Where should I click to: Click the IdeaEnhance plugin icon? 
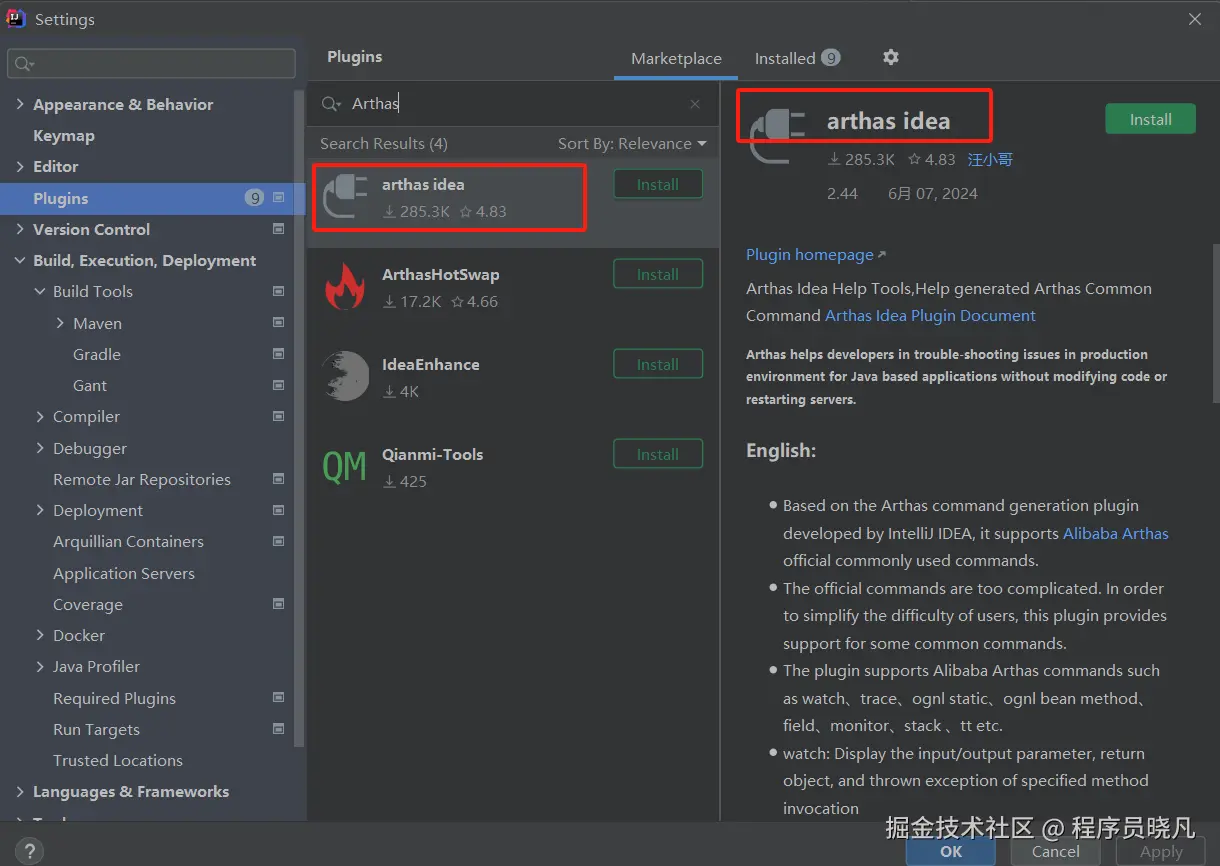(346, 377)
